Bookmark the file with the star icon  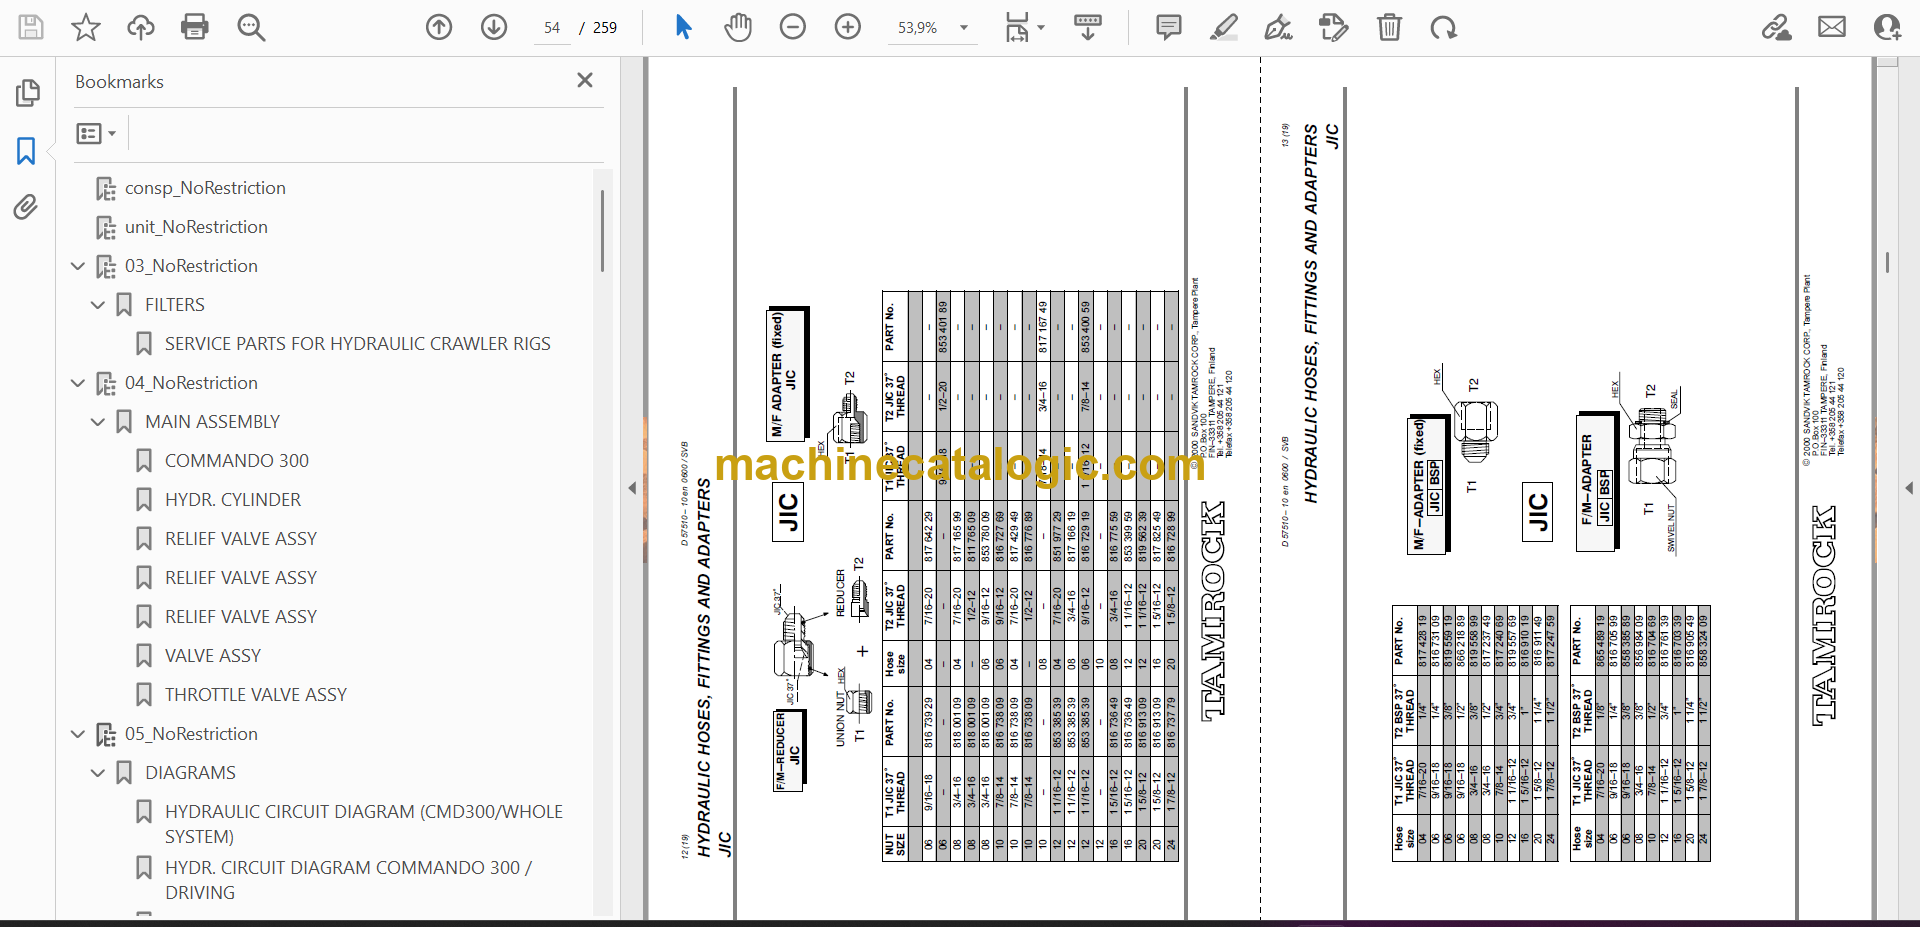(x=86, y=27)
